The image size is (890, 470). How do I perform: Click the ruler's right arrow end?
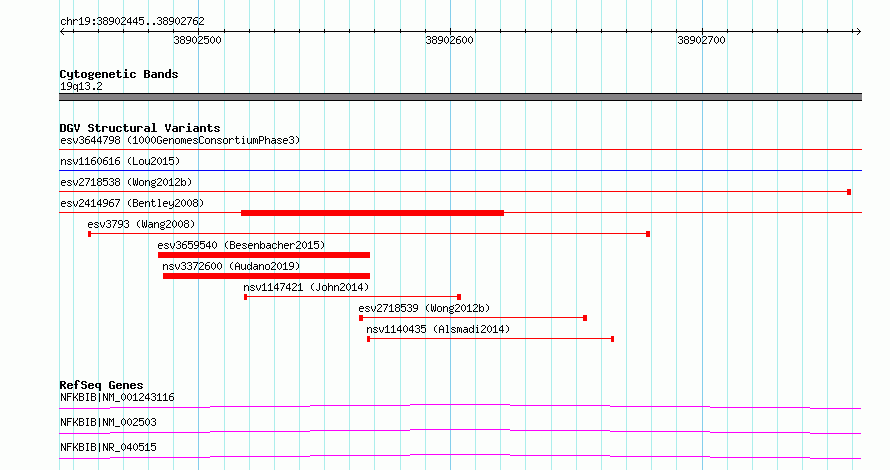point(858,31)
